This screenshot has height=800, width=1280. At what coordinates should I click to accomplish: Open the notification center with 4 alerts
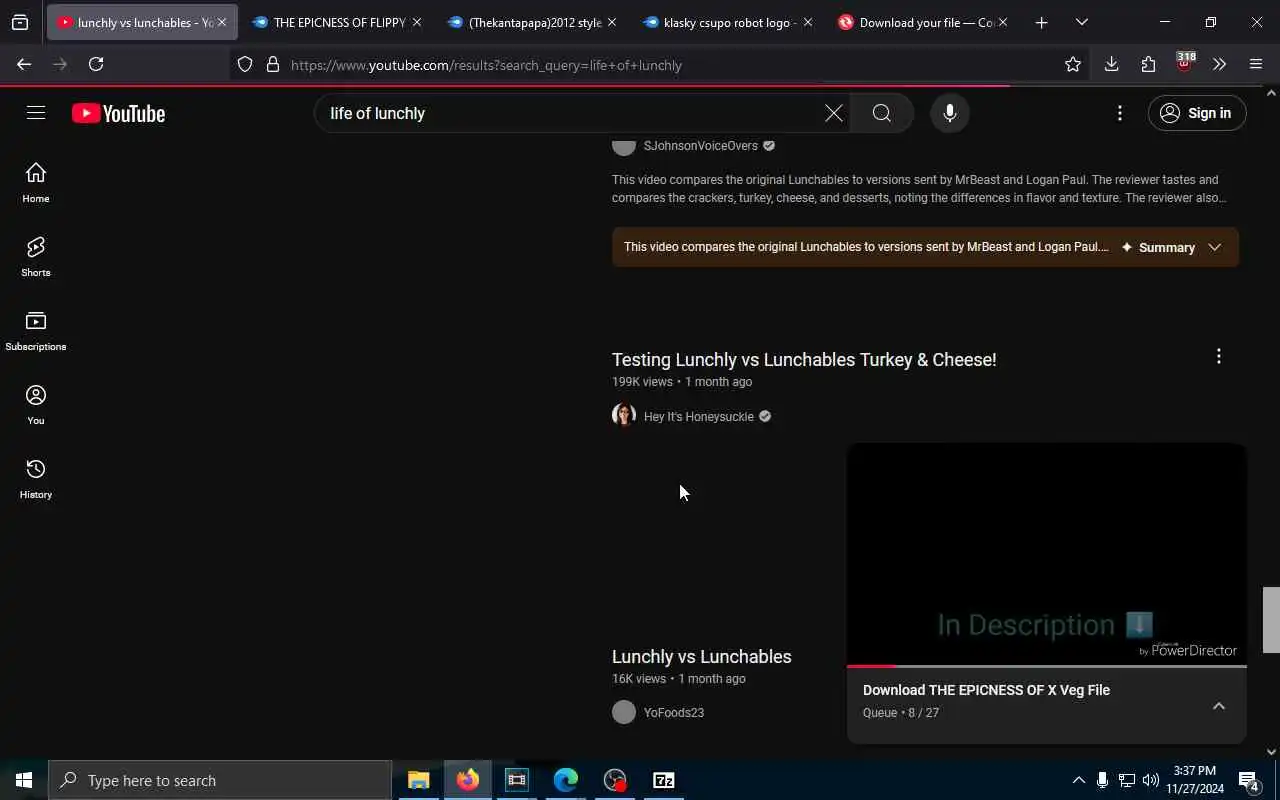[x=1249, y=780]
